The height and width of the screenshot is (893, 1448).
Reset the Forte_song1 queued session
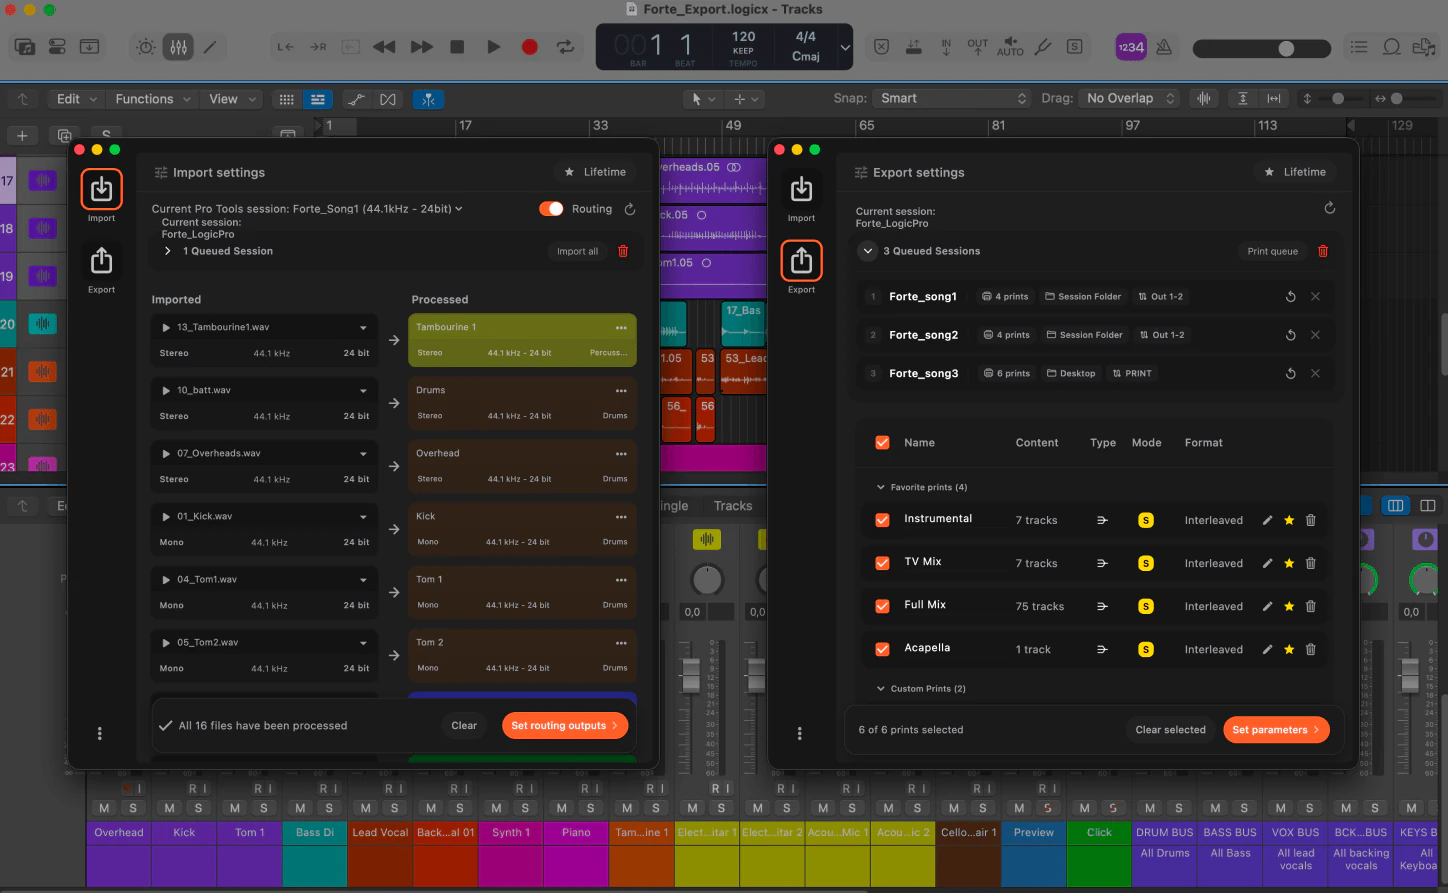(1291, 297)
